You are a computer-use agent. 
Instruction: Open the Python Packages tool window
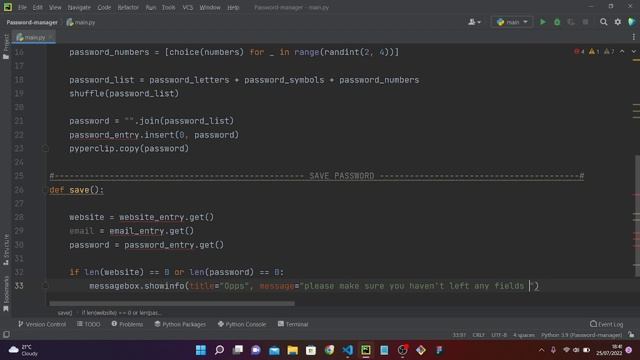pos(180,324)
